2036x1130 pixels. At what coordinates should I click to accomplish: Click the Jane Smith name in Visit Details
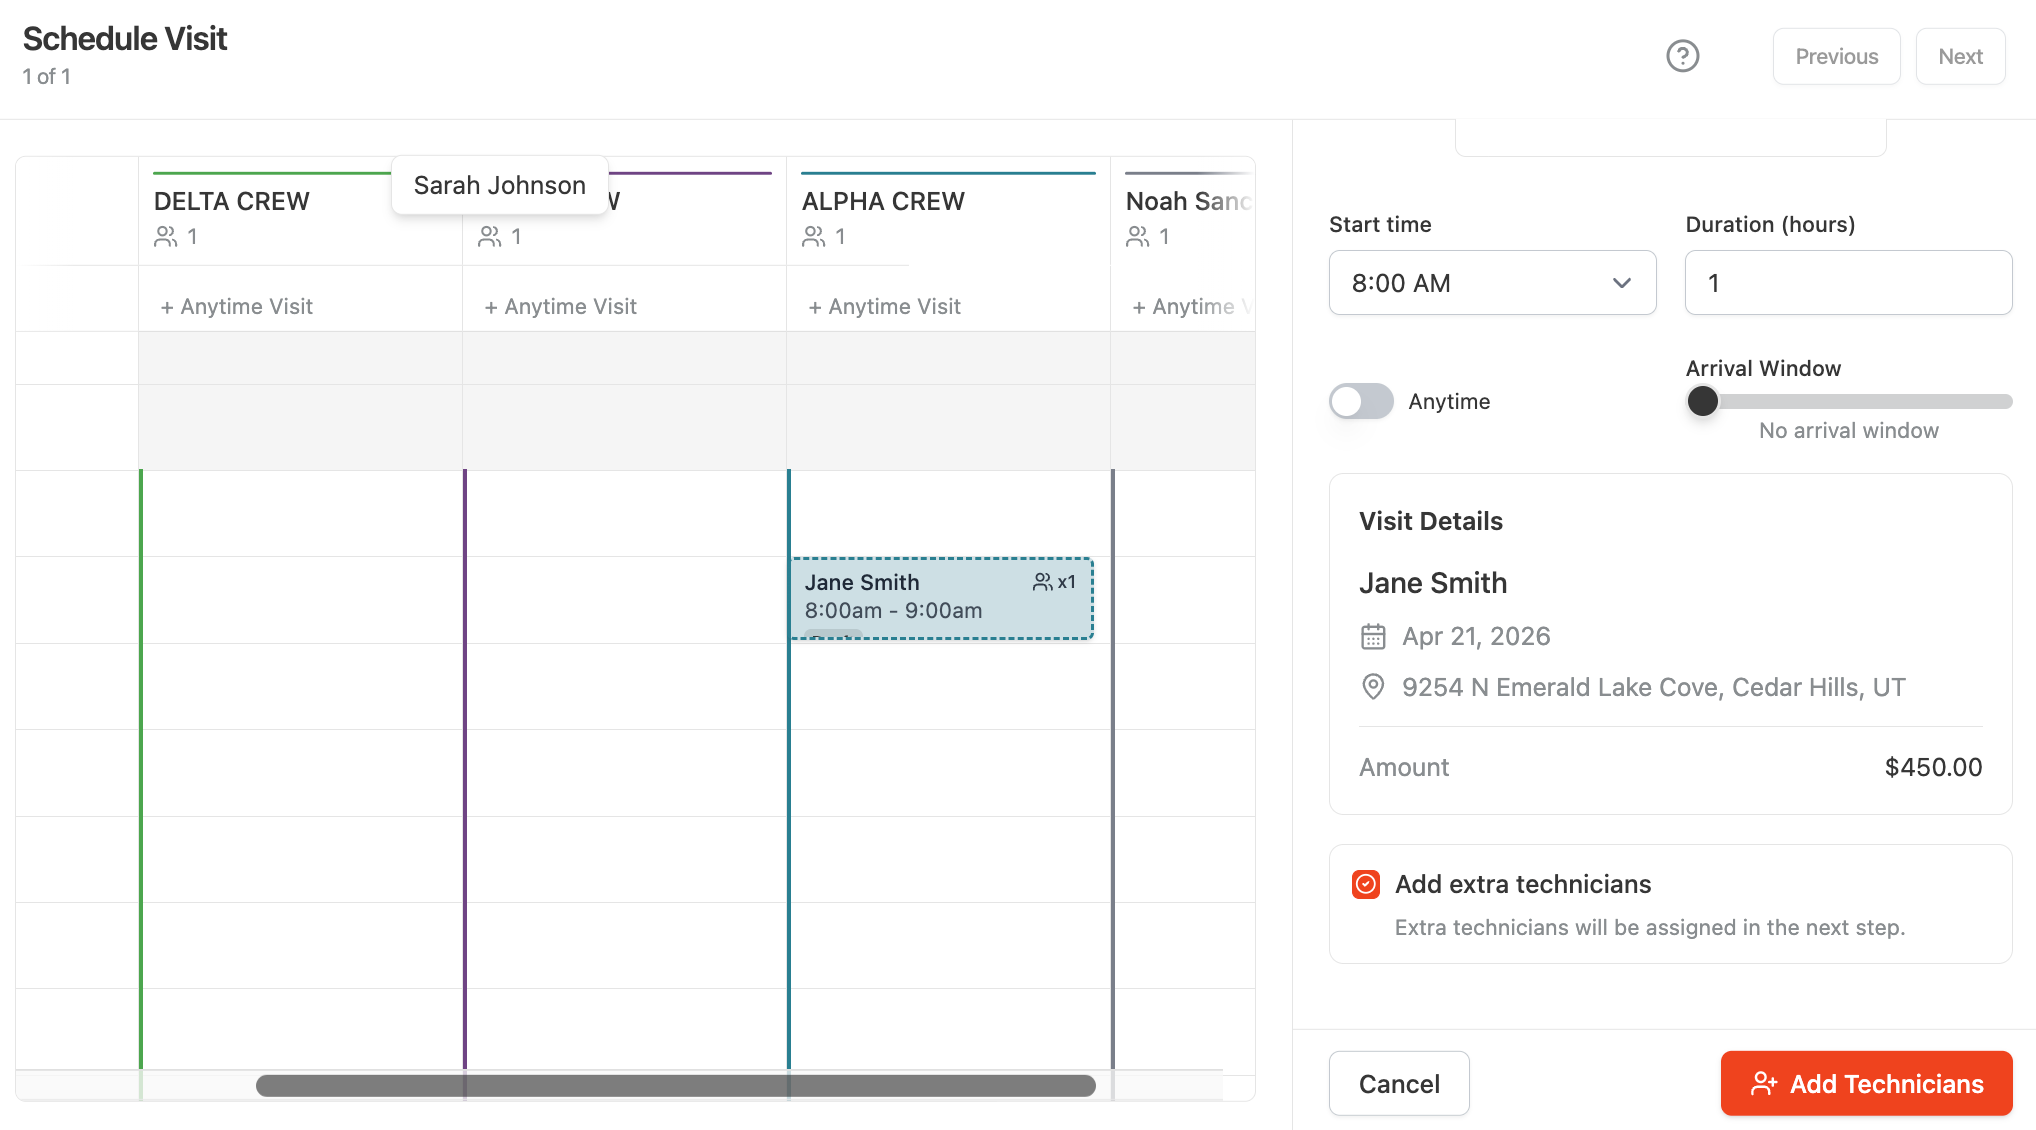pos(1433,583)
